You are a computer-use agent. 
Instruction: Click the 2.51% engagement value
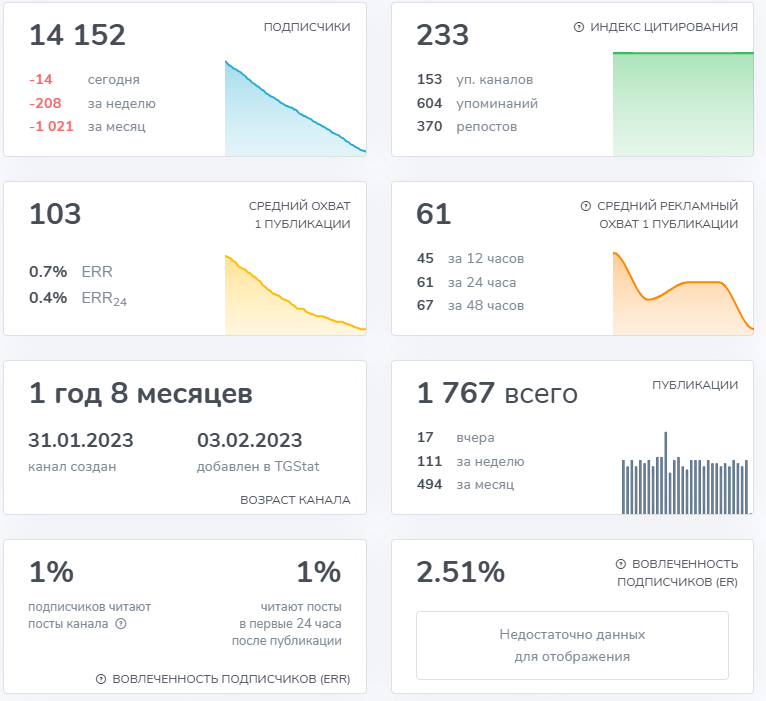(461, 572)
